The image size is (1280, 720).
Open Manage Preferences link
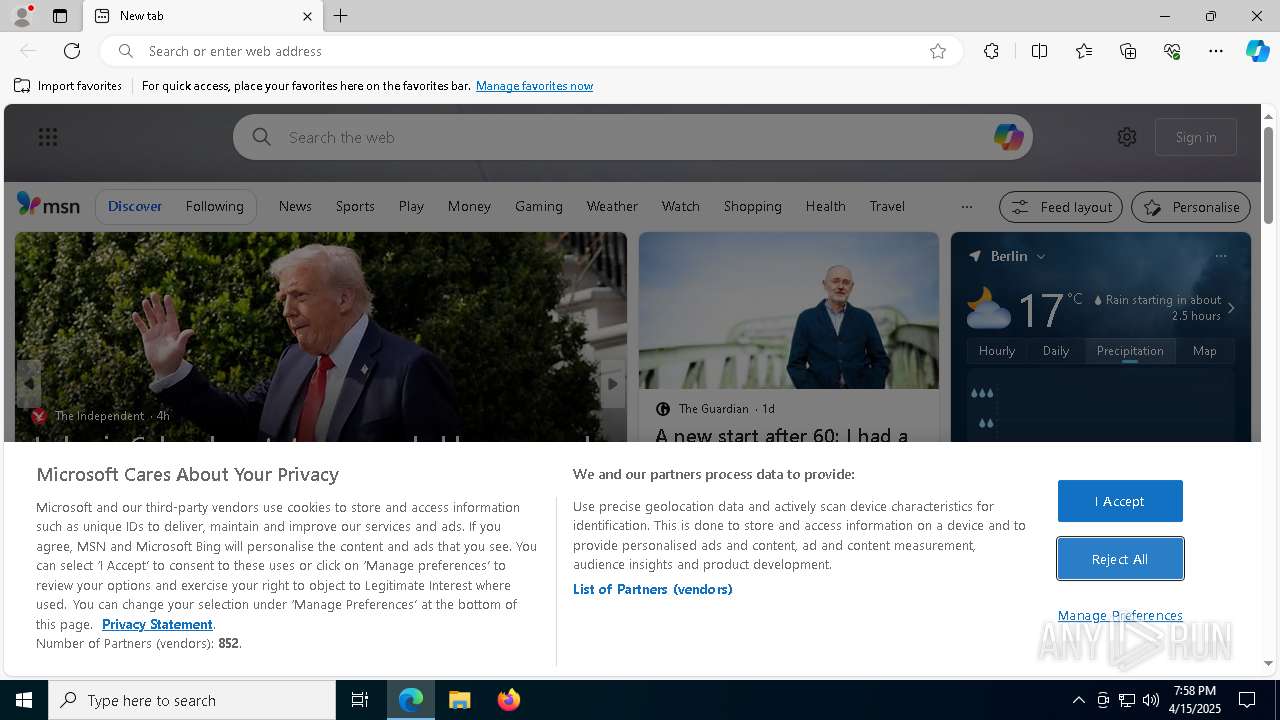pos(1120,615)
